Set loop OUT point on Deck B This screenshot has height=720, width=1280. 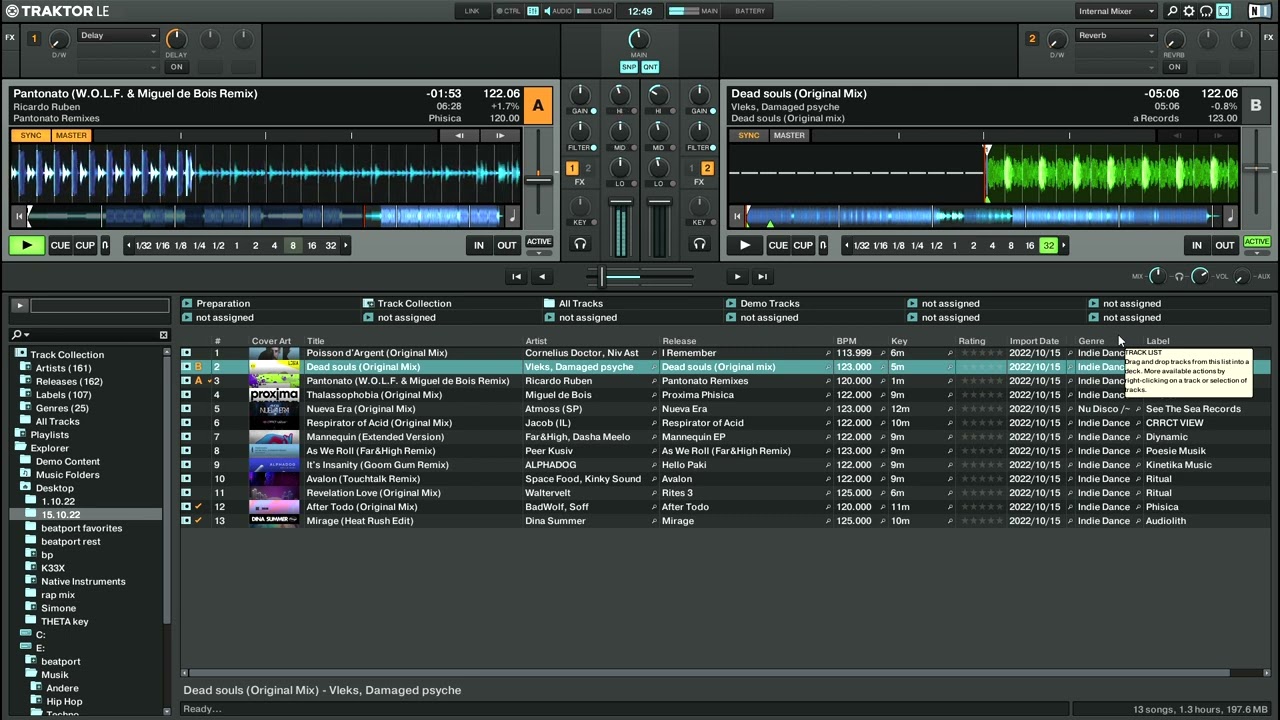pos(1225,245)
